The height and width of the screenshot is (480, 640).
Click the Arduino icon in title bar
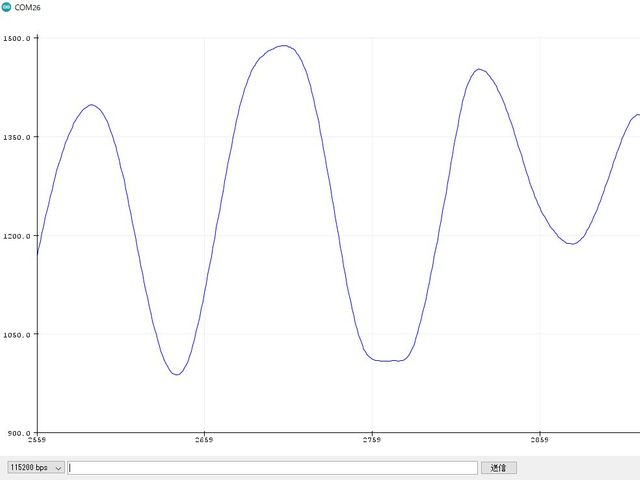click(x=7, y=7)
